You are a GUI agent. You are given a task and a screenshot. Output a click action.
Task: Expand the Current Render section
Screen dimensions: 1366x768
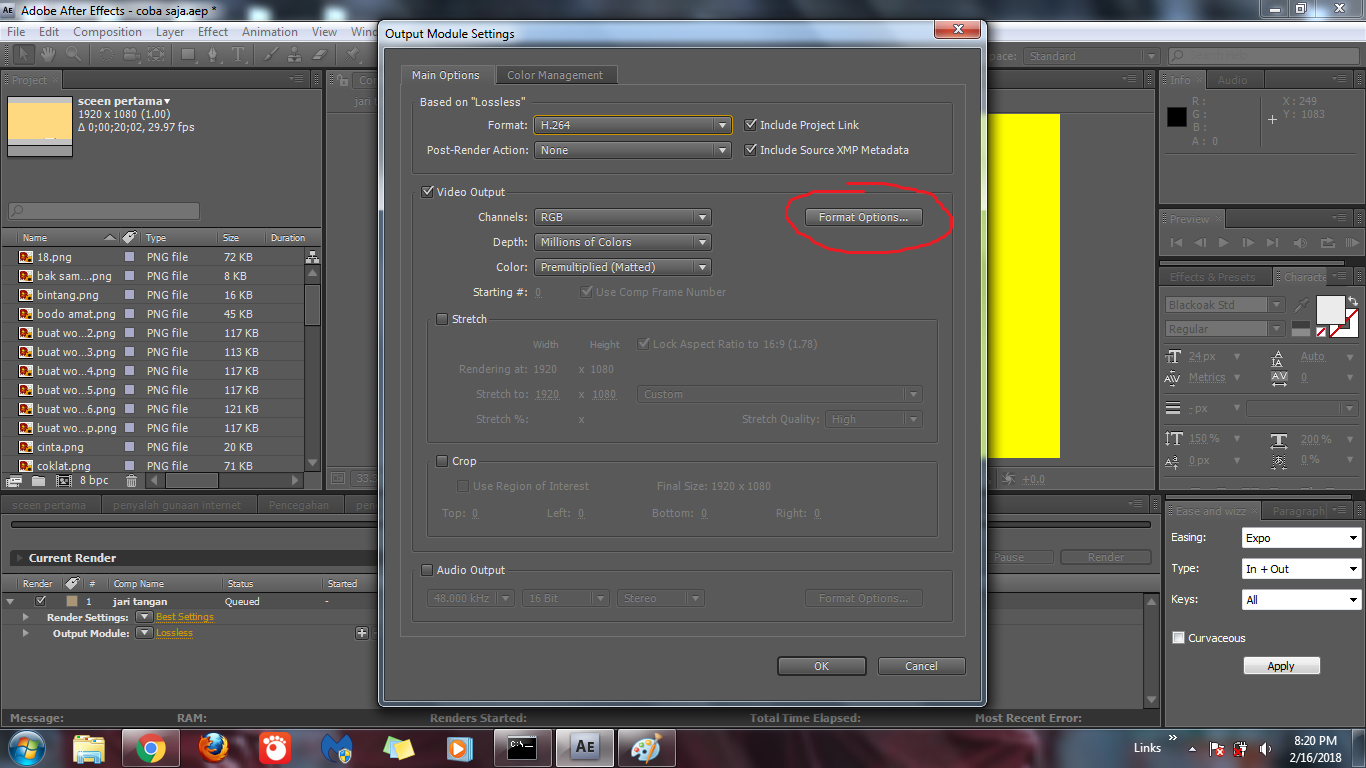[18, 558]
